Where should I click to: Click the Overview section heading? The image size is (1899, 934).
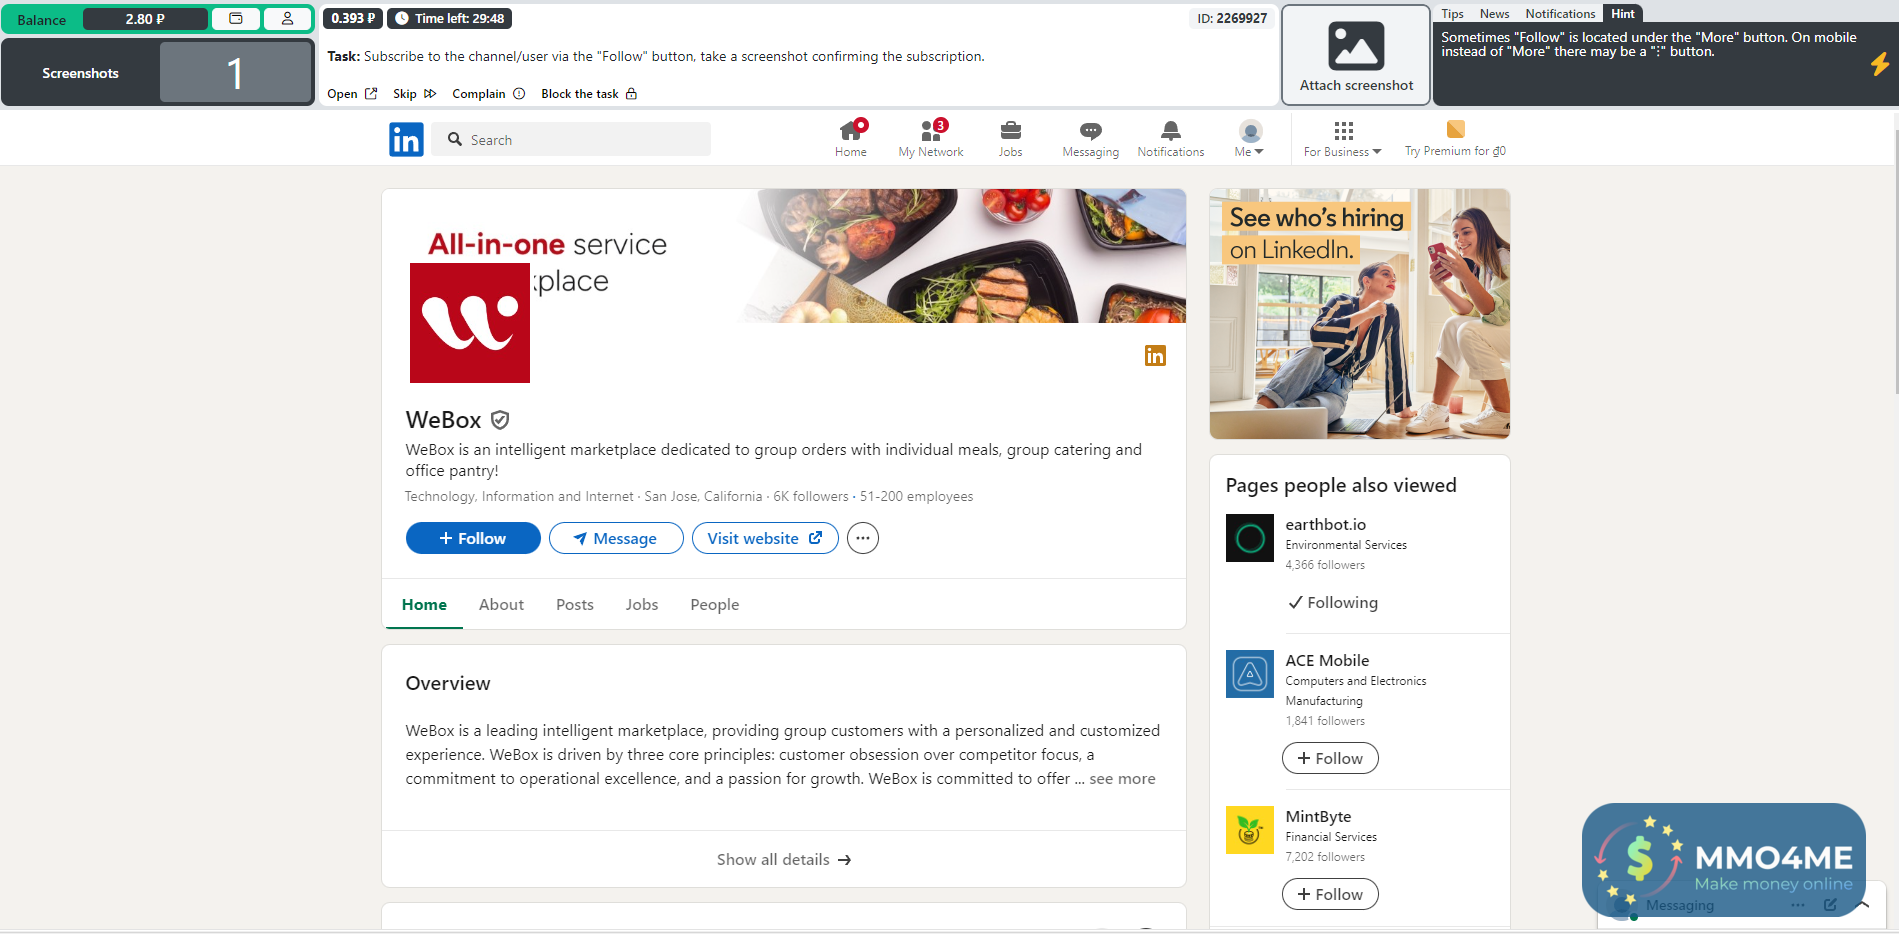click(x=448, y=684)
